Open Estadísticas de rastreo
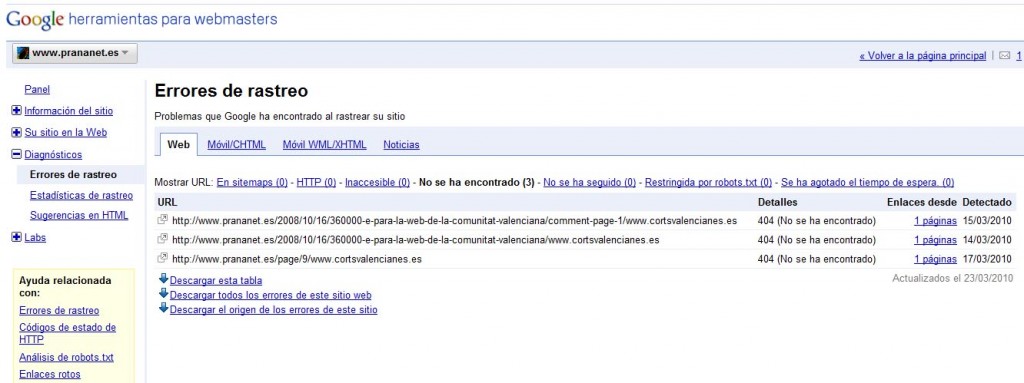 click(x=81, y=195)
